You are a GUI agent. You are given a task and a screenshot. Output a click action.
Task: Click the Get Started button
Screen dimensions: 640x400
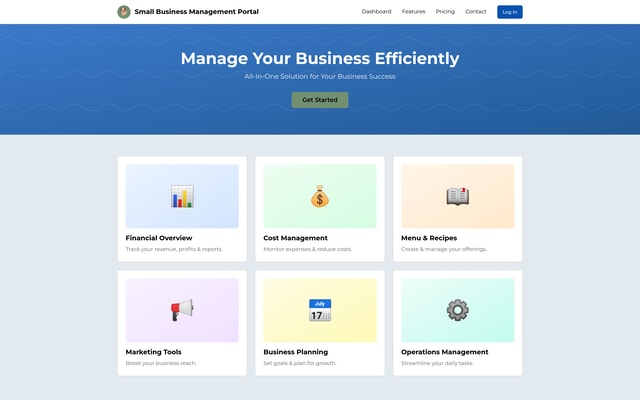click(320, 100)
